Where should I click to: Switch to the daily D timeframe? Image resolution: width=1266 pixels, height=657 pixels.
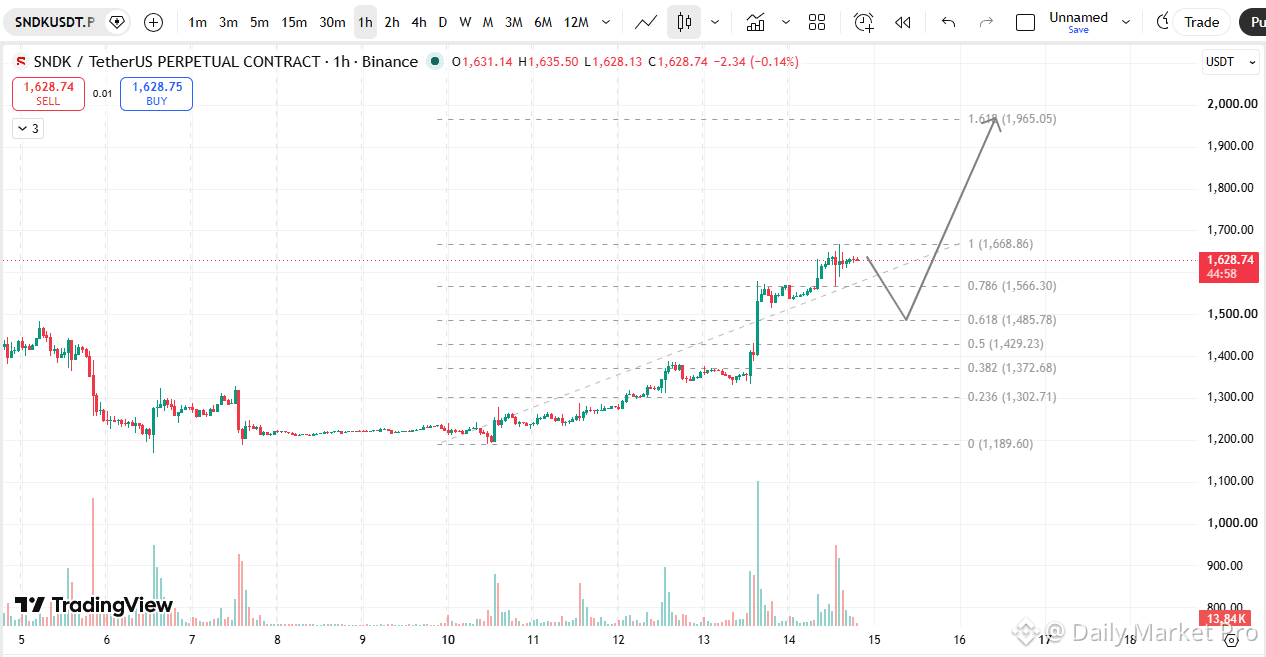pos(443,22)
